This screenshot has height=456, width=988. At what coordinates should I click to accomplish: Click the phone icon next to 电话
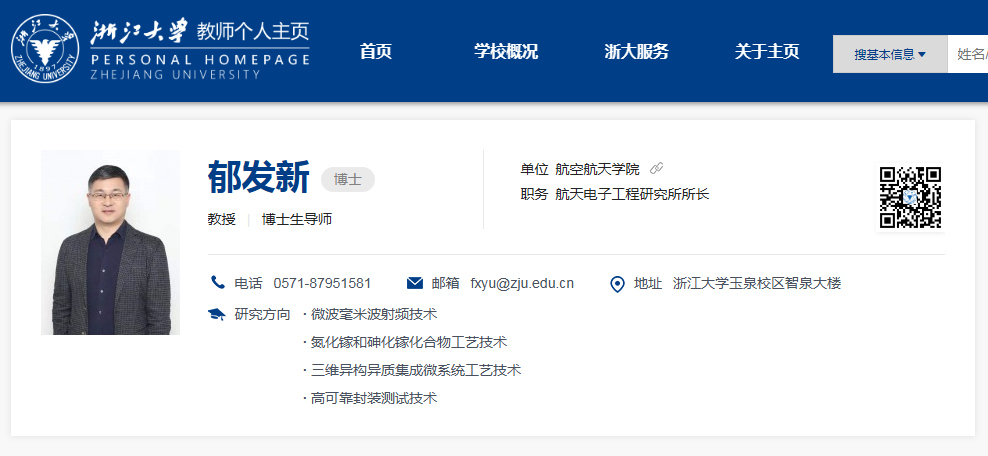[218, 282]
